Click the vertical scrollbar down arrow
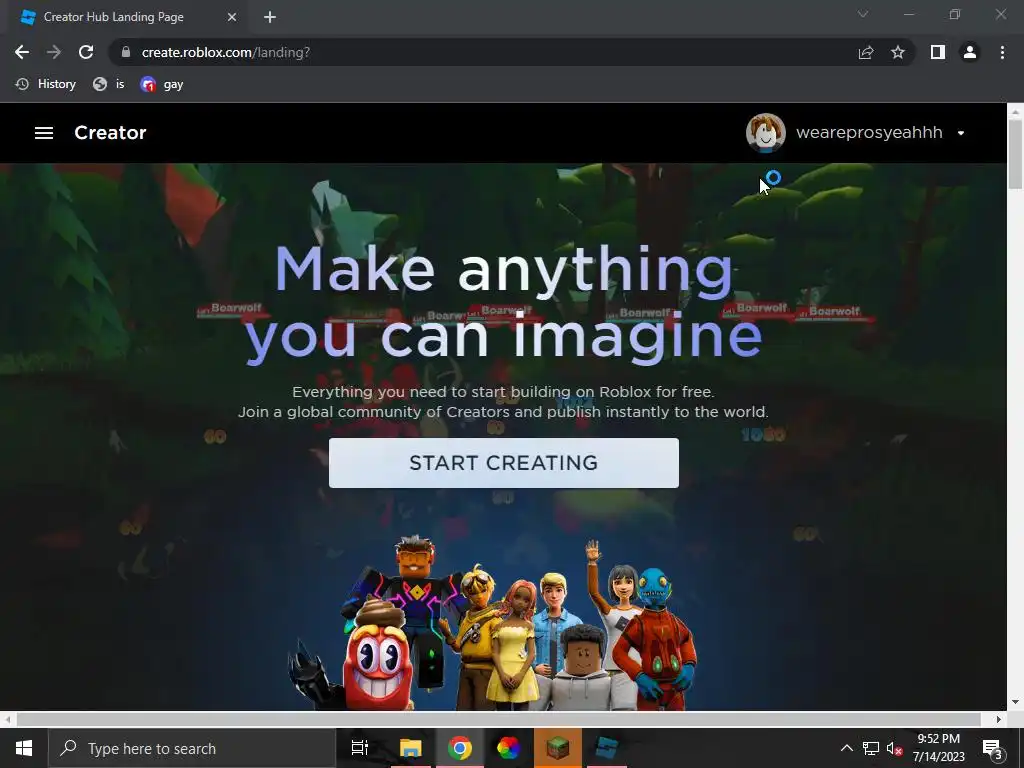 click(1016, 702)
